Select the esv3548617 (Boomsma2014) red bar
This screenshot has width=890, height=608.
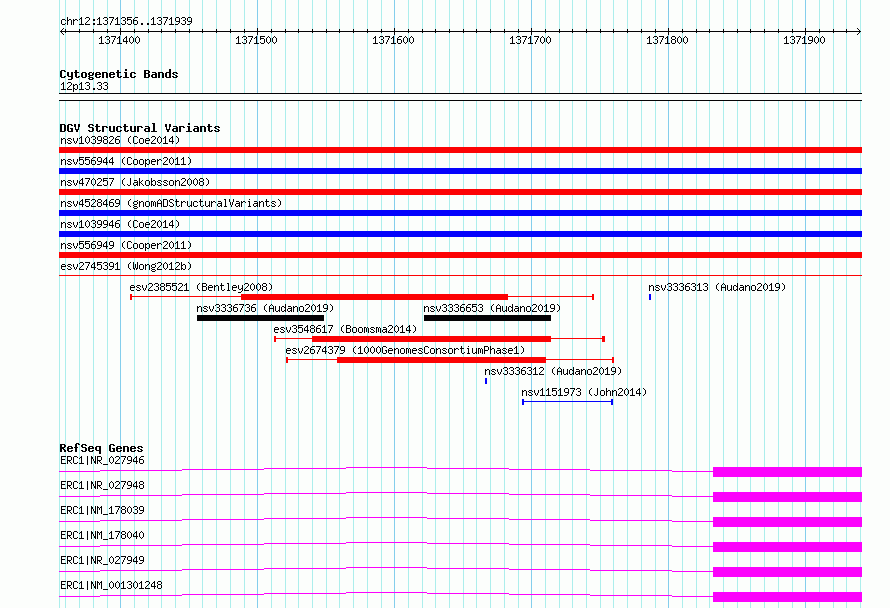click(x=431, y=339)
